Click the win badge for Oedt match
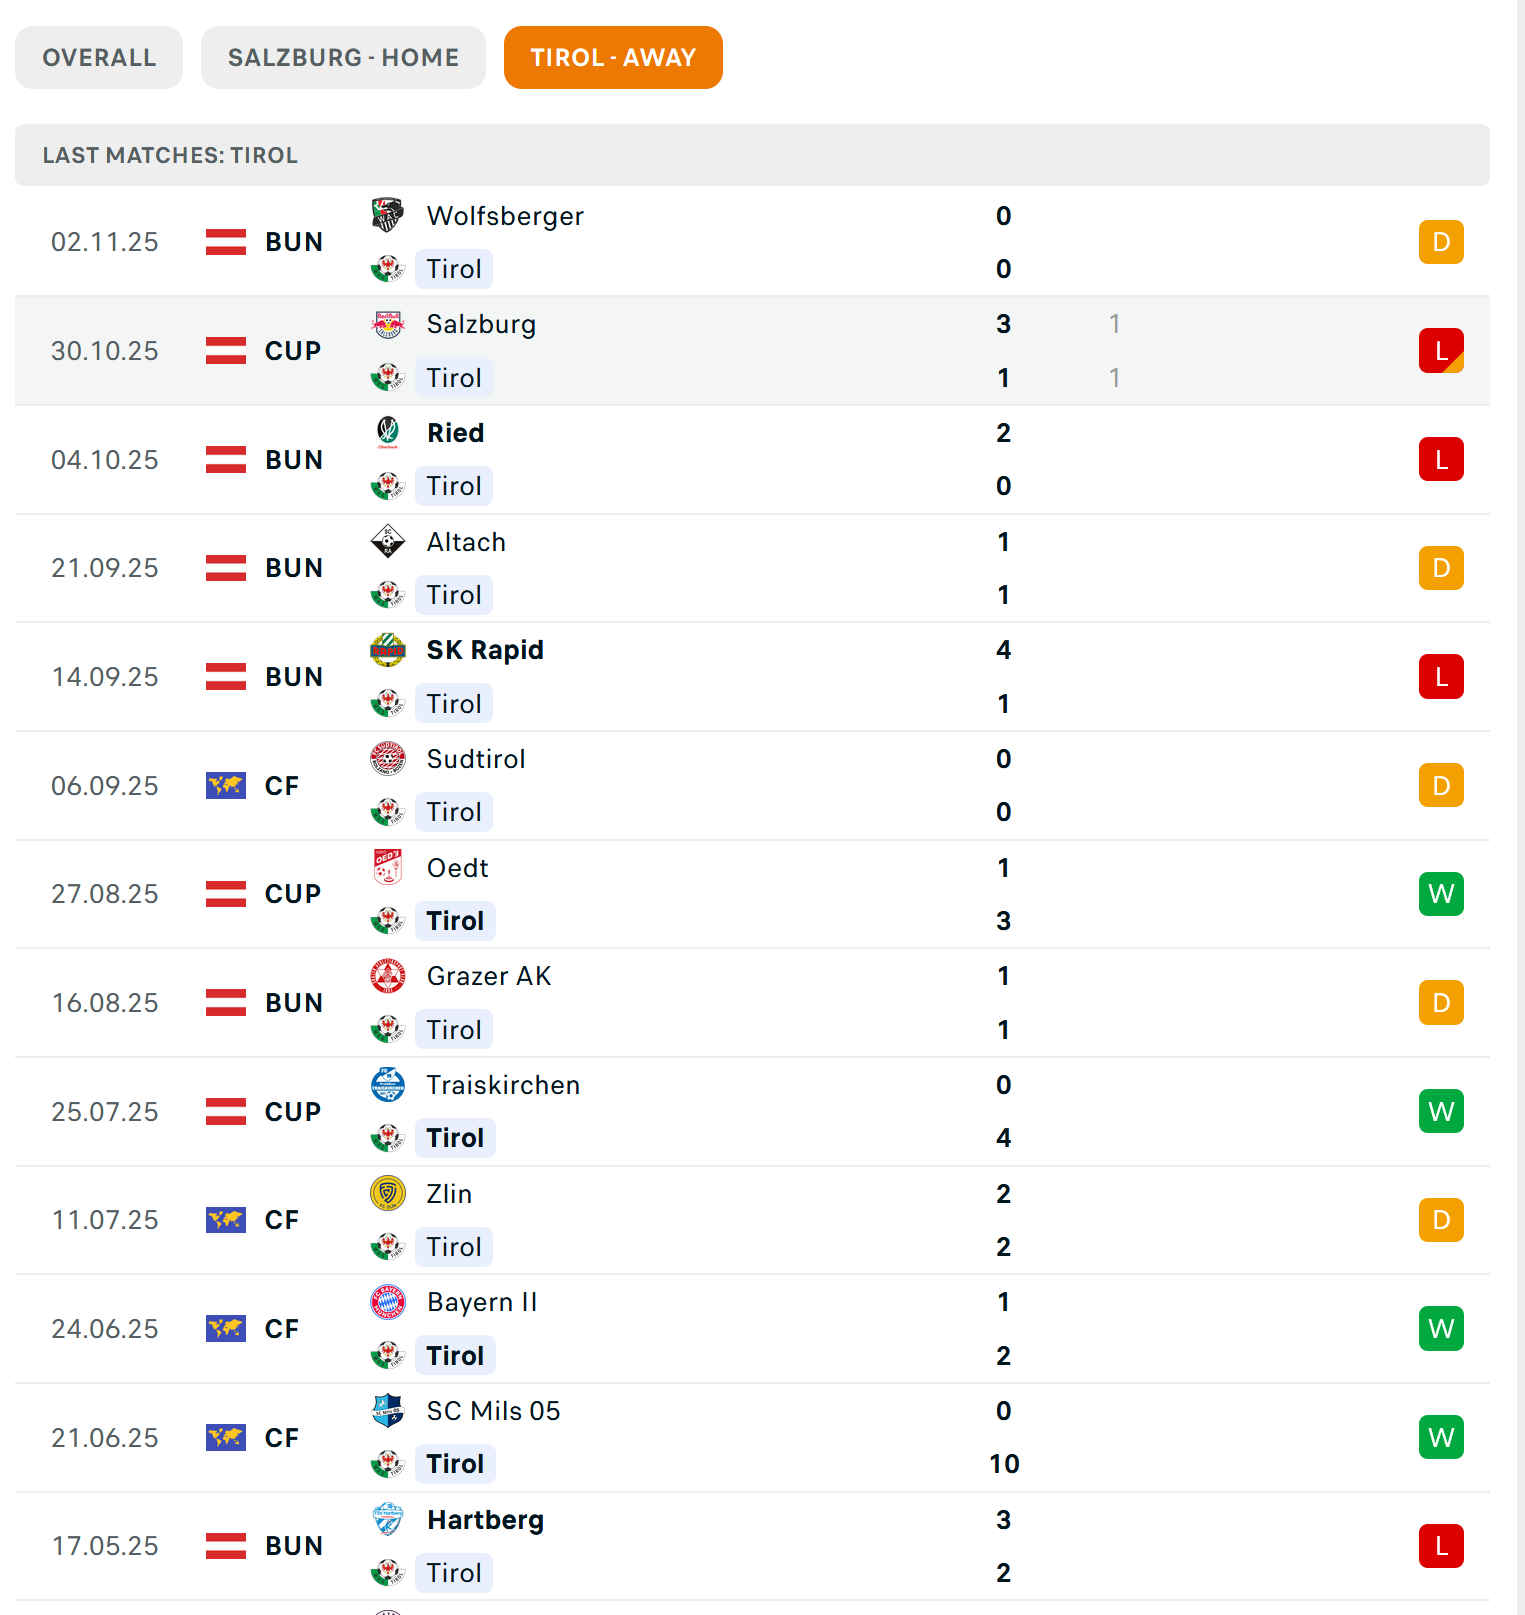Image resolution: width=1525 pixels, height=1615 pixels. (x=1441, y=894)
